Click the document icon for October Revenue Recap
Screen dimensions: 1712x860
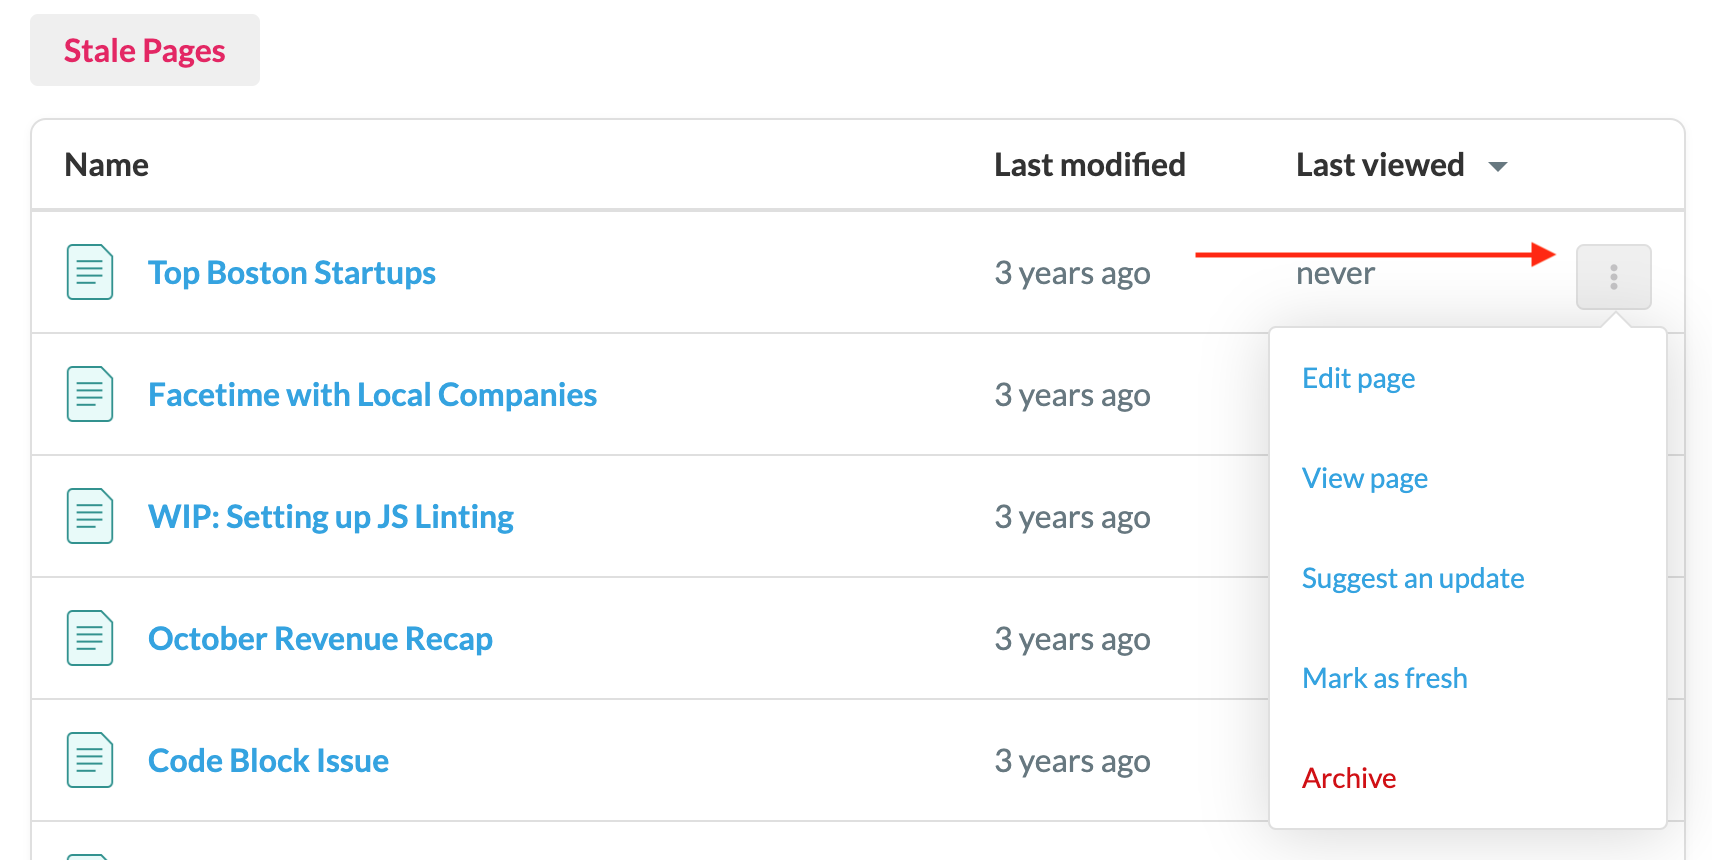(x=90, y=638)
